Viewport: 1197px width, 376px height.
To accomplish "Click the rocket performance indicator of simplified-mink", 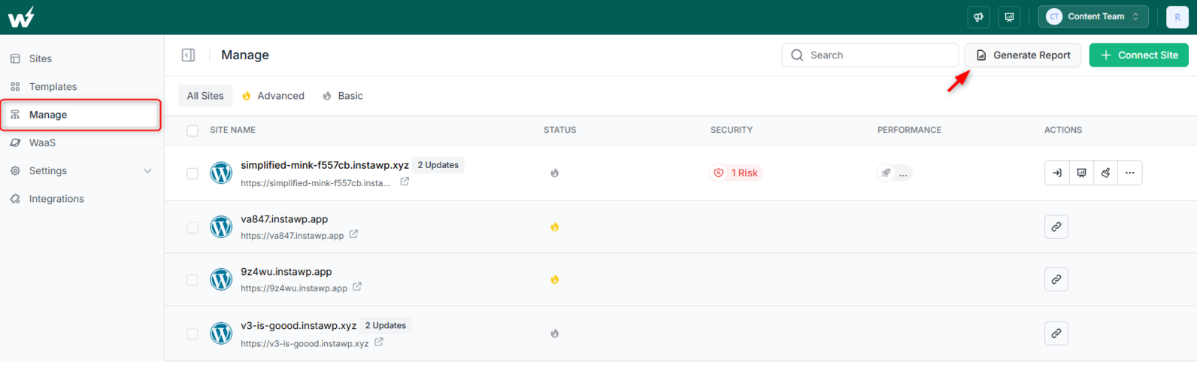I will click(x=894, y=173).
